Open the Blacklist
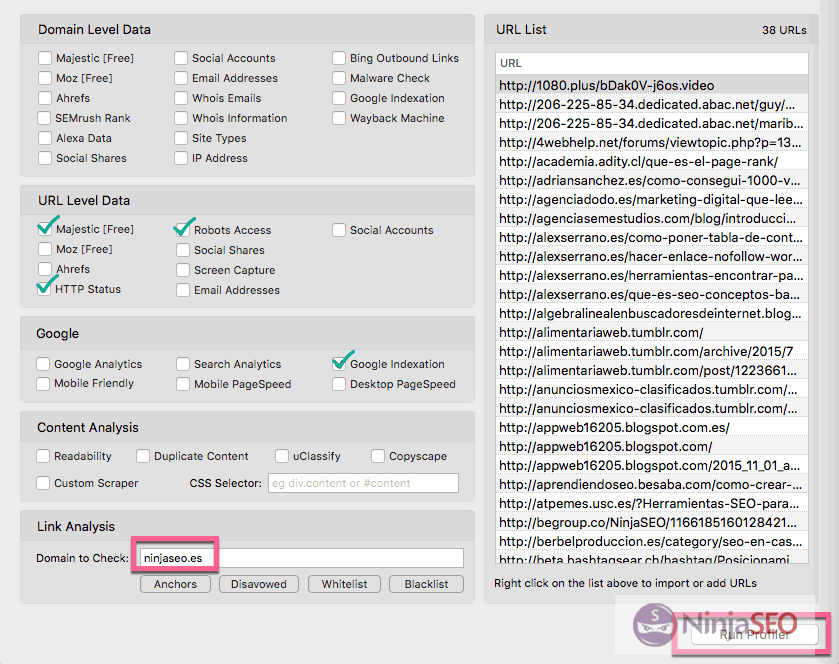The image size is (839, 664). [x=426, y=584]
